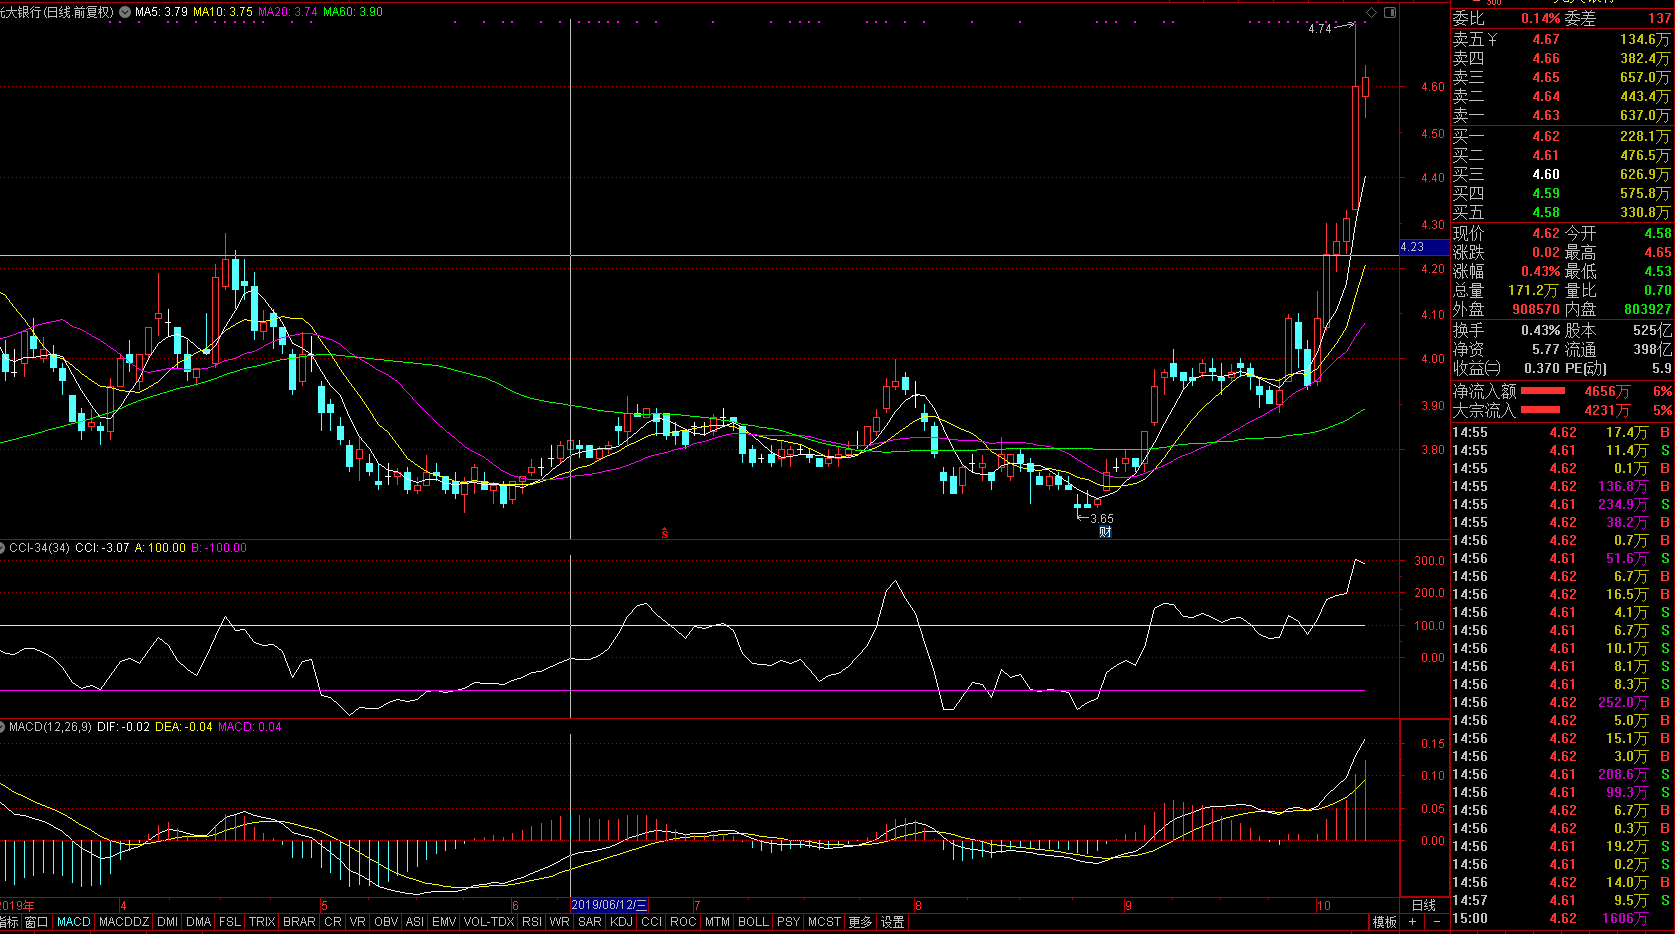Click the 卖五 sell-five row

[x=1562, y=39]
